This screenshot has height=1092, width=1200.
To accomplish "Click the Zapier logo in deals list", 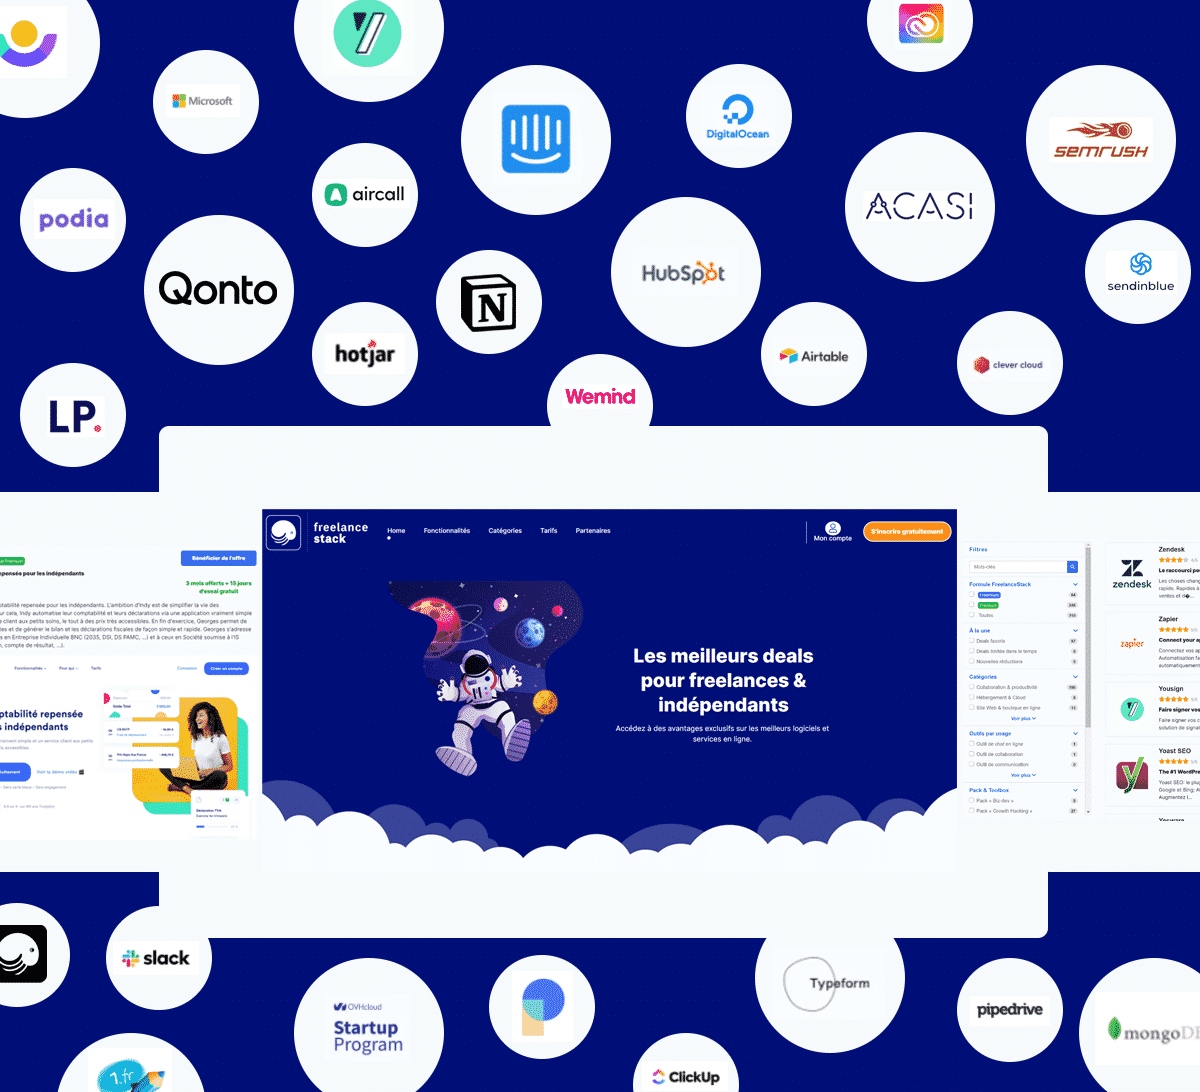I will click(x=1132, y=644).
